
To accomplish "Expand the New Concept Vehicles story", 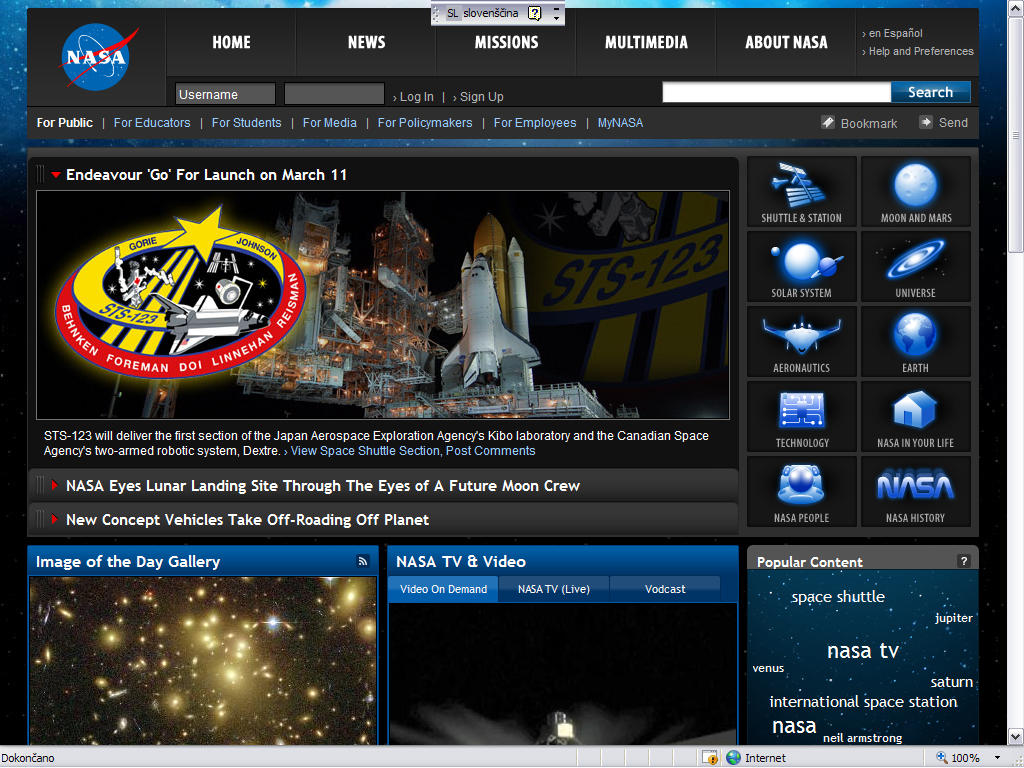I will coord(56,519).
